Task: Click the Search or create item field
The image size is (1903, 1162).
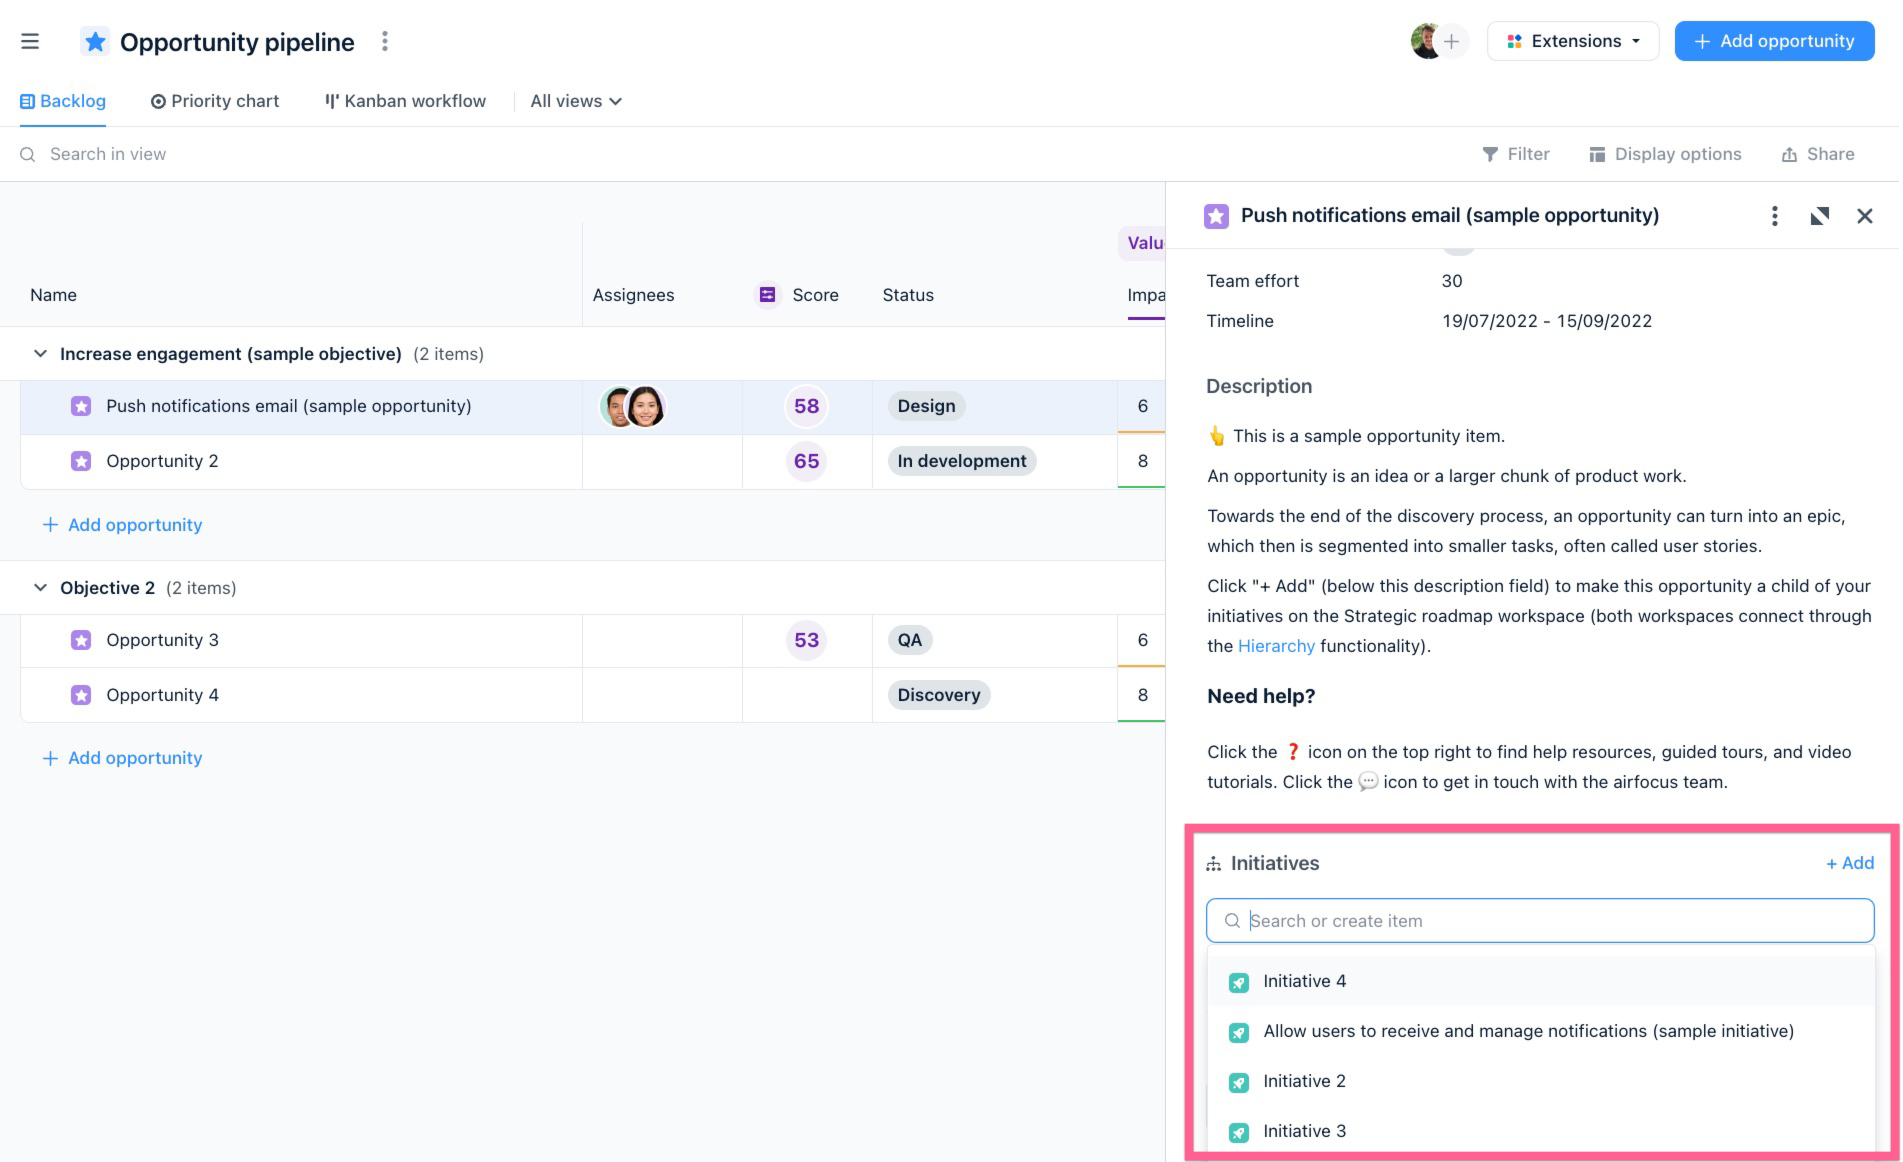Action: click(x=1540, y=921)
